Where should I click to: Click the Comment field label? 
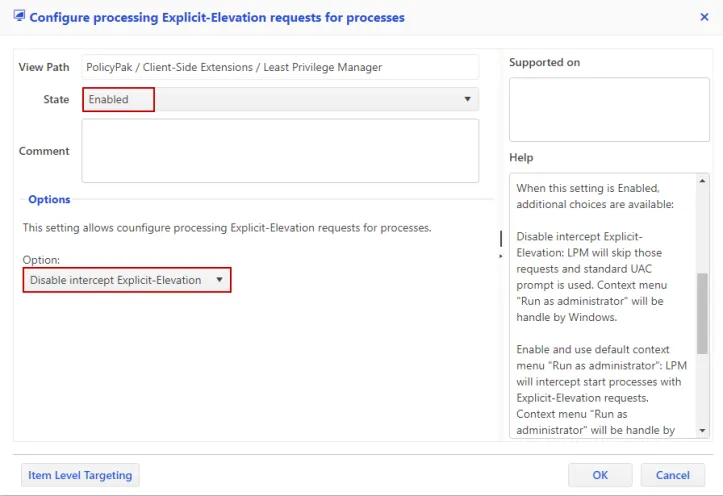(44, 151)
